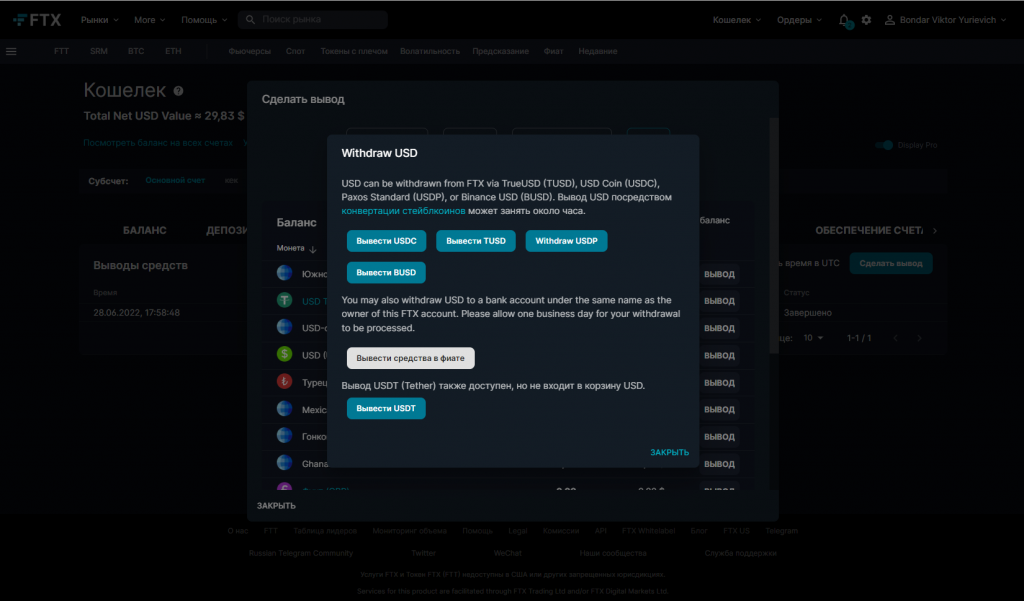Click ВЫВОД button in USDT row
The image size is (1024, 601).
[719, 301]
